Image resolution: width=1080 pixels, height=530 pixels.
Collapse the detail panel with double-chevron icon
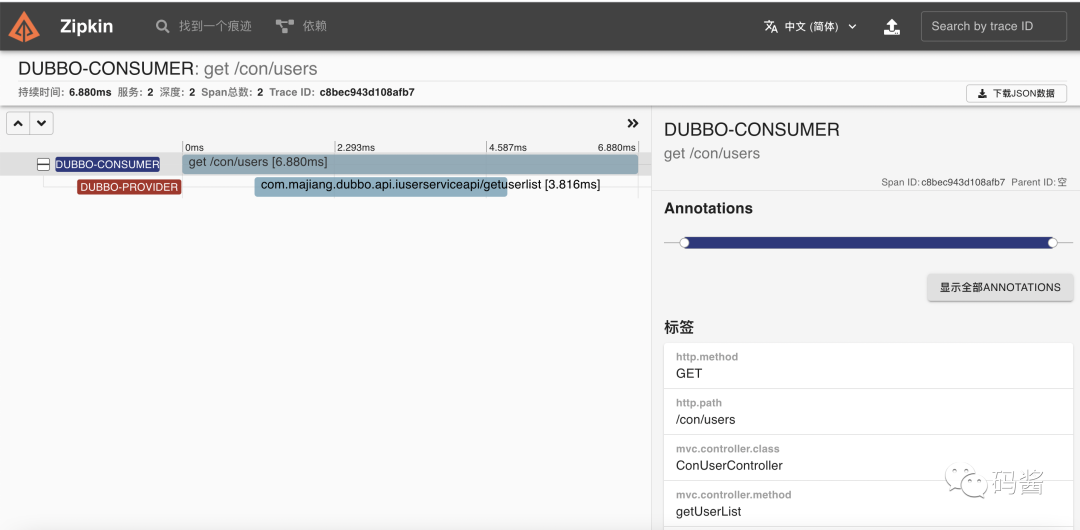(633, 123)
